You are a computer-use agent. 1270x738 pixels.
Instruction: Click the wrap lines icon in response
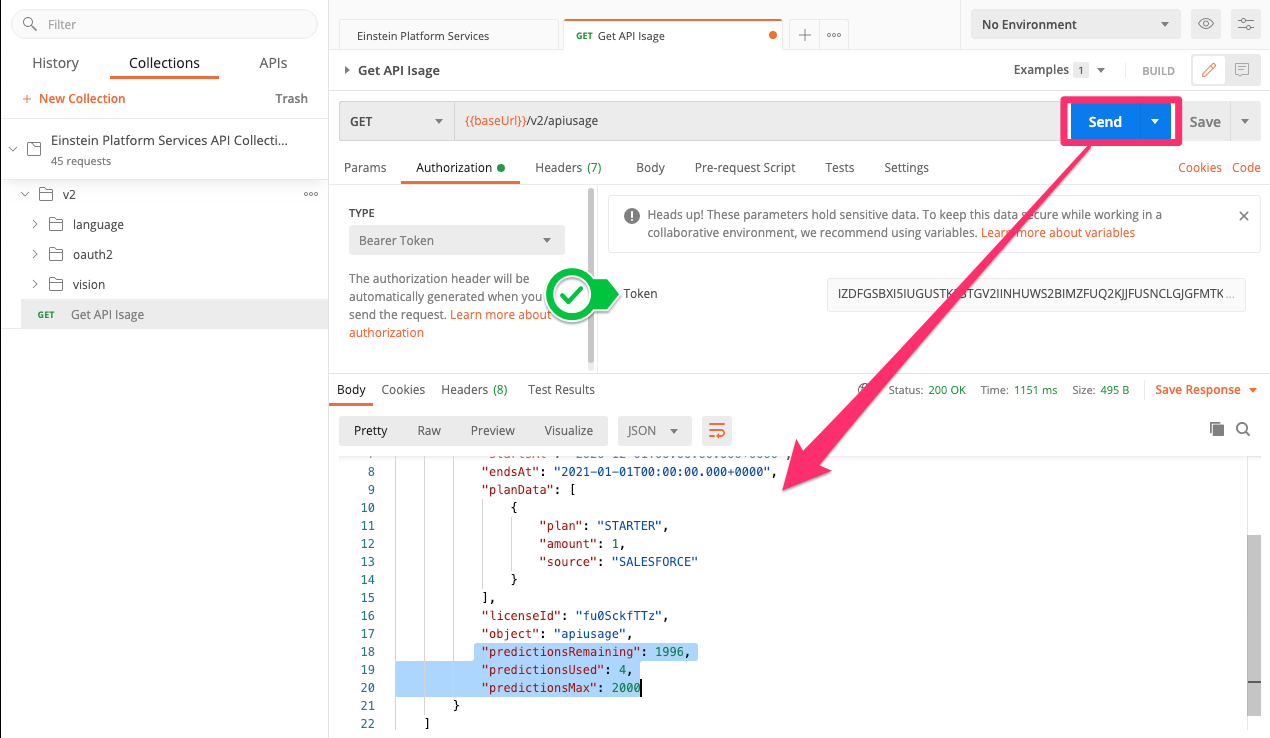click(x=717, y=431)
